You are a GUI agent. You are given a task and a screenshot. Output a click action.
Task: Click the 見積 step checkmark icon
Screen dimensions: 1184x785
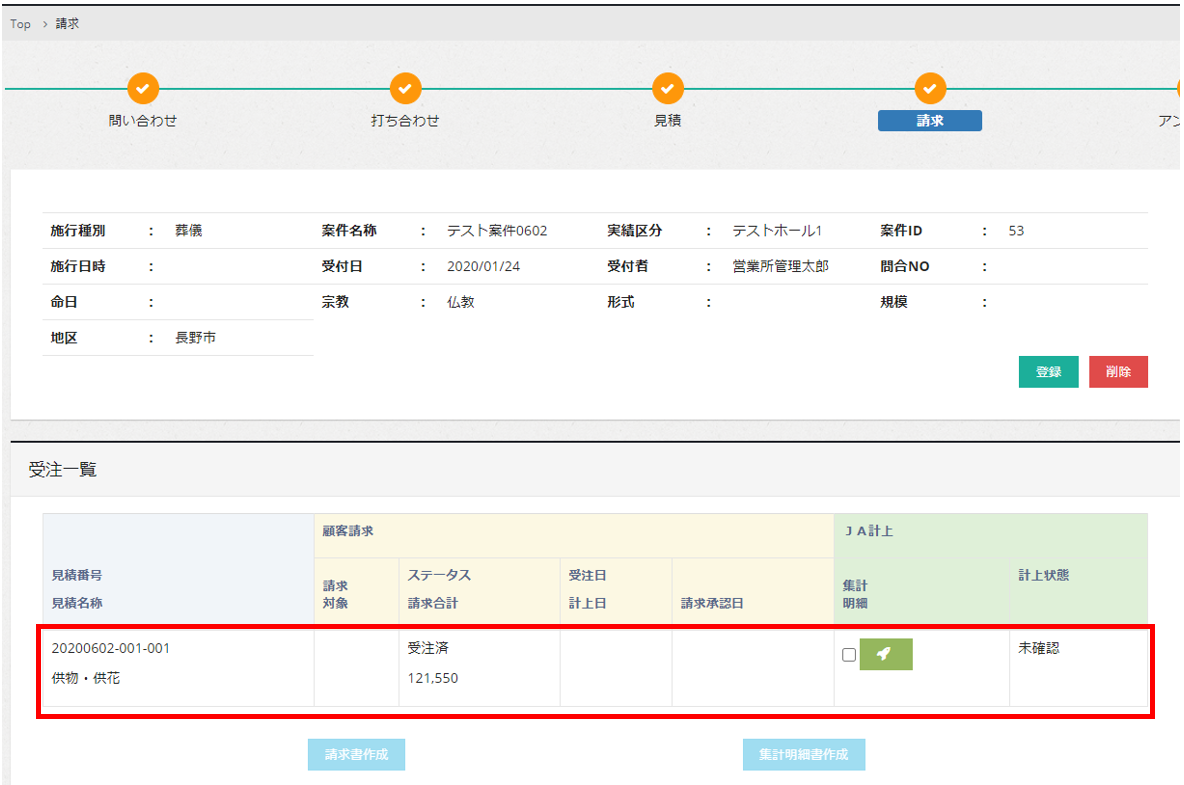(x=667, y=89)
